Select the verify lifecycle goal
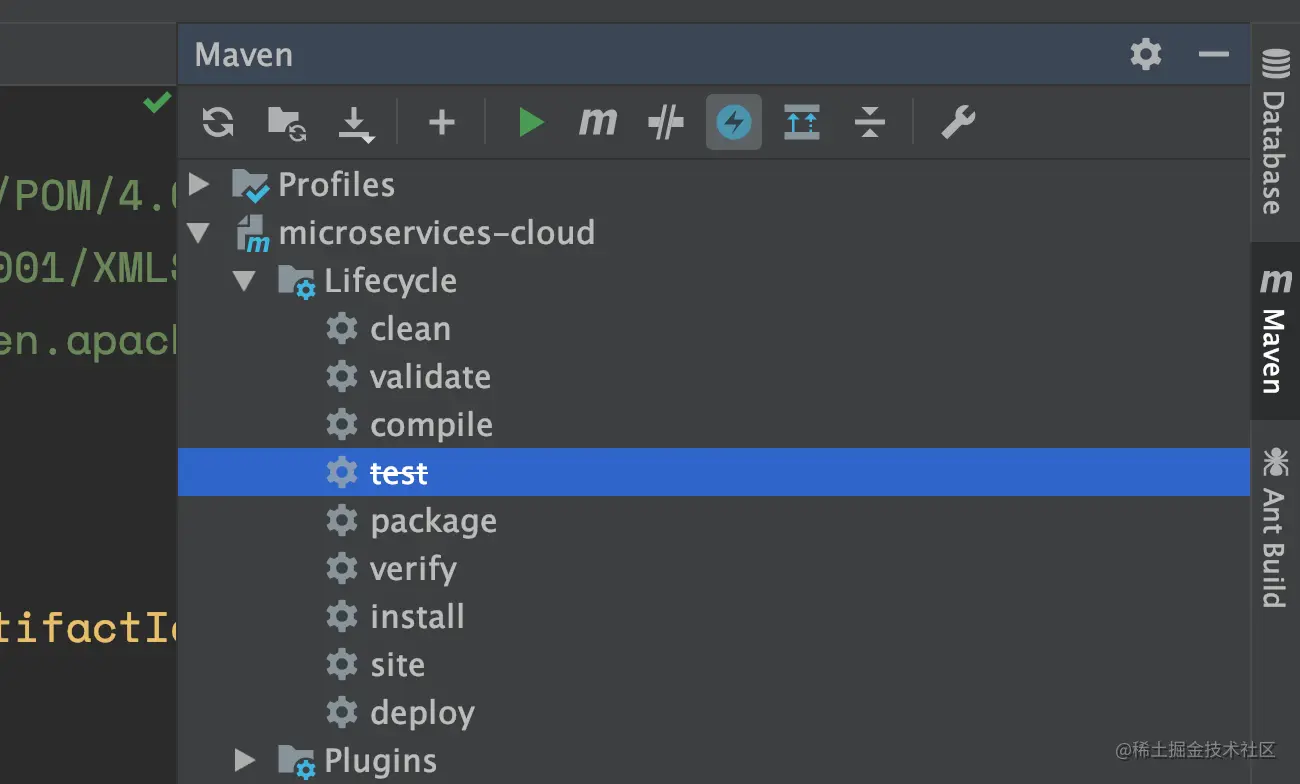The image size is (1300, 784). pos(413,569)
